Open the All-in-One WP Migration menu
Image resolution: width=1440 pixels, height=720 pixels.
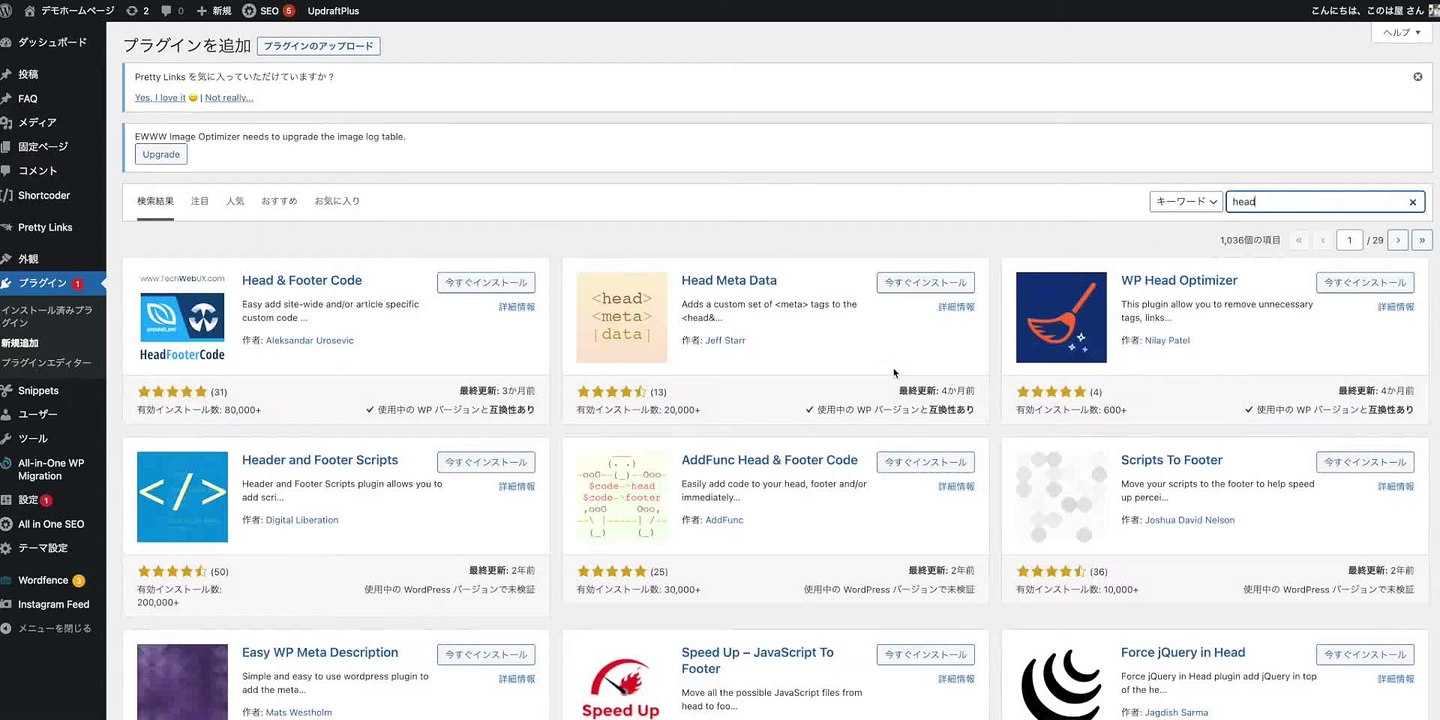pos(53,469)
